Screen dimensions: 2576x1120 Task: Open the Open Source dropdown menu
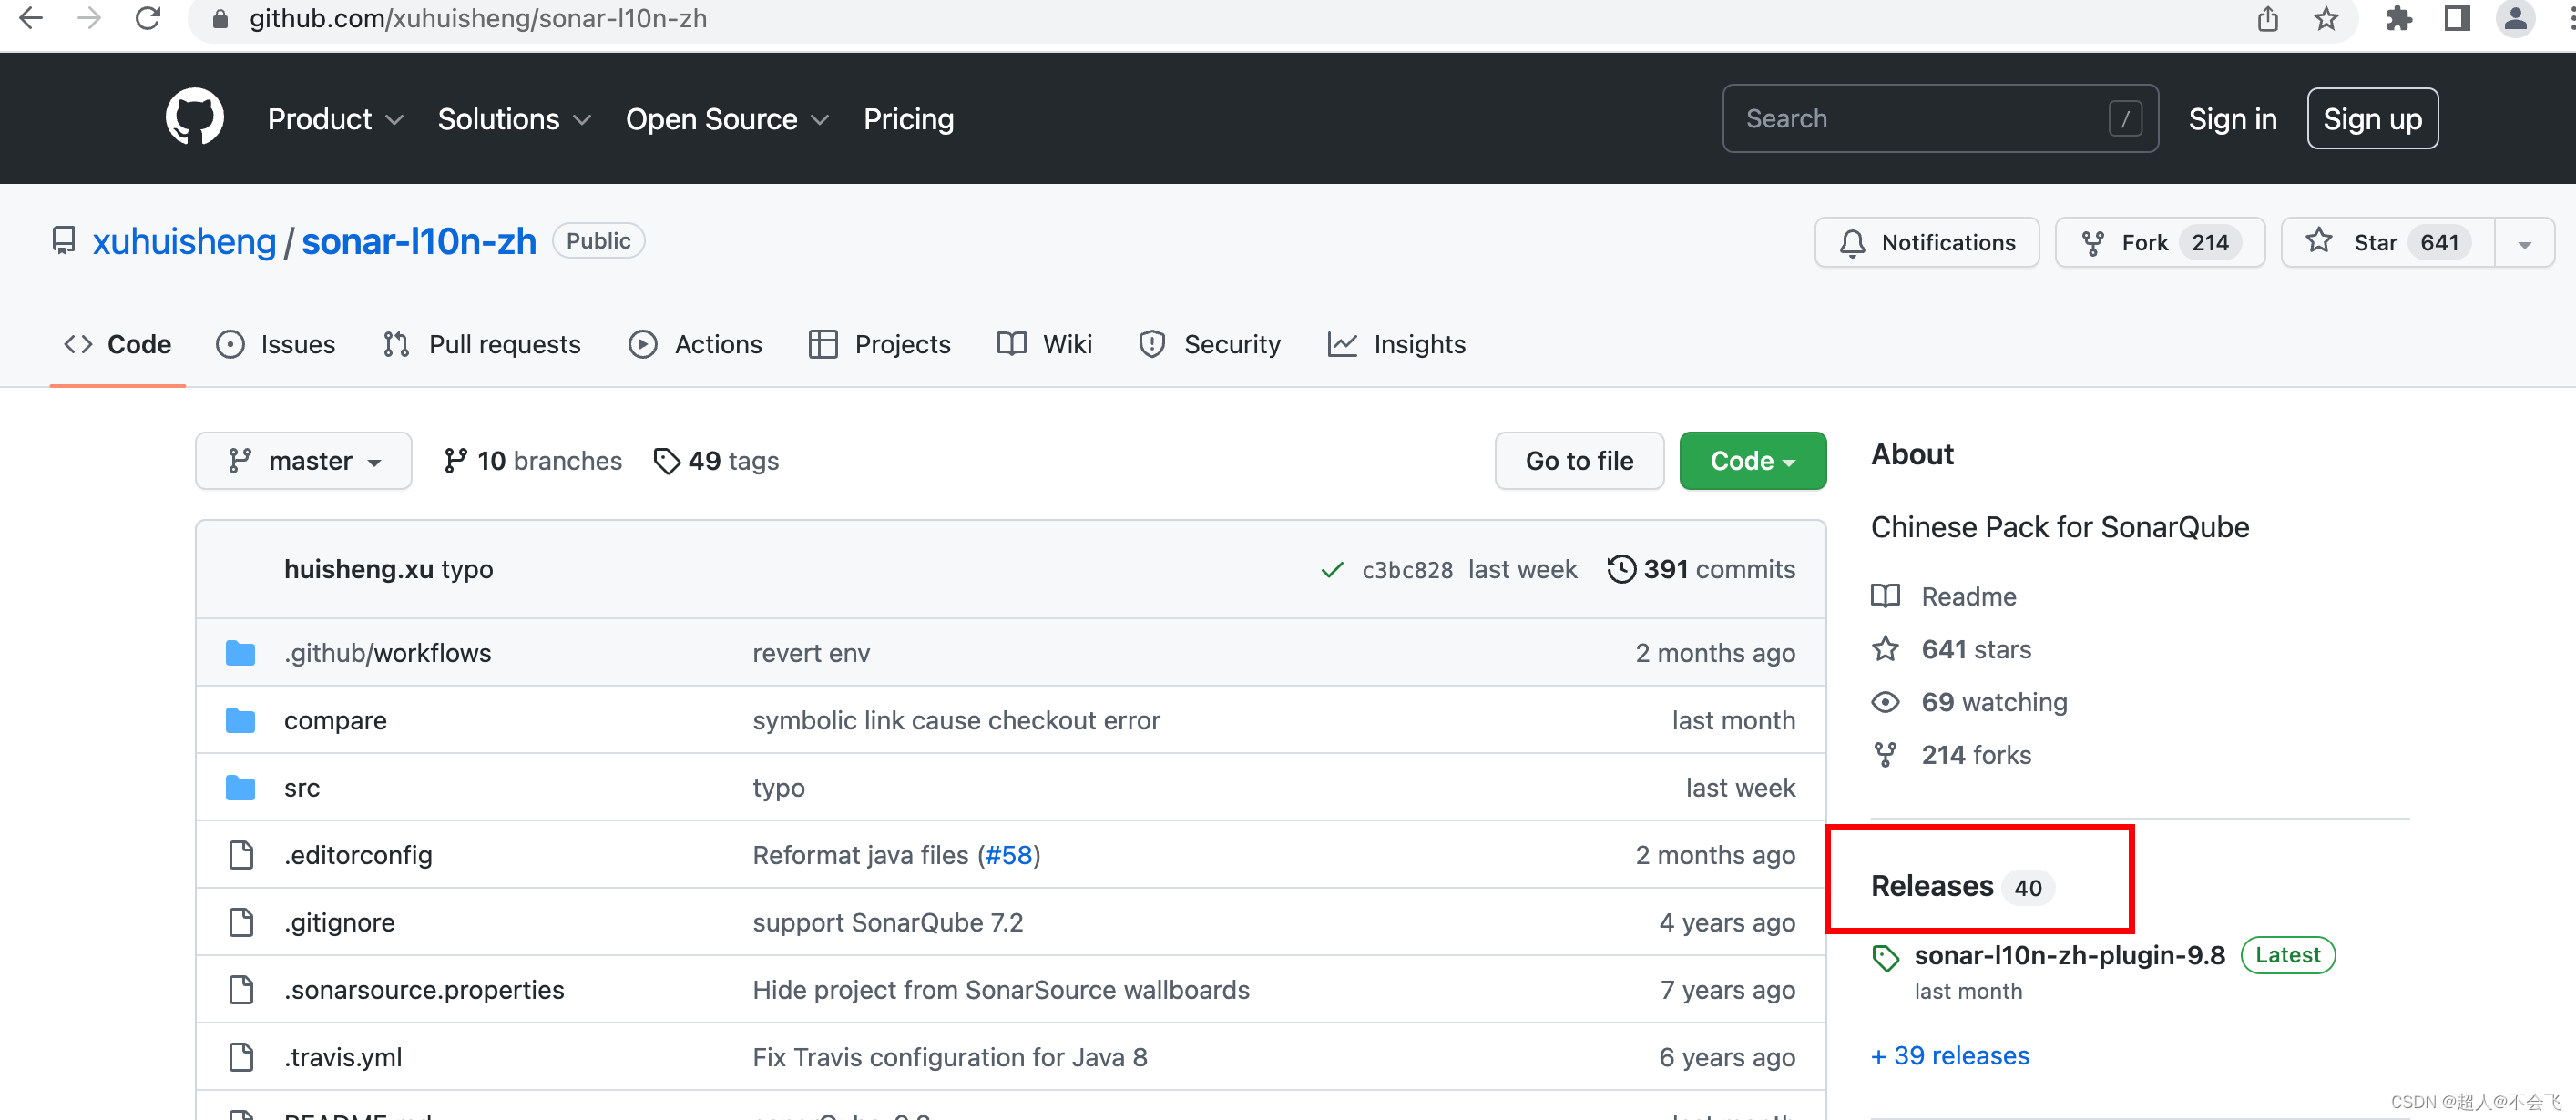pos(727,119)
